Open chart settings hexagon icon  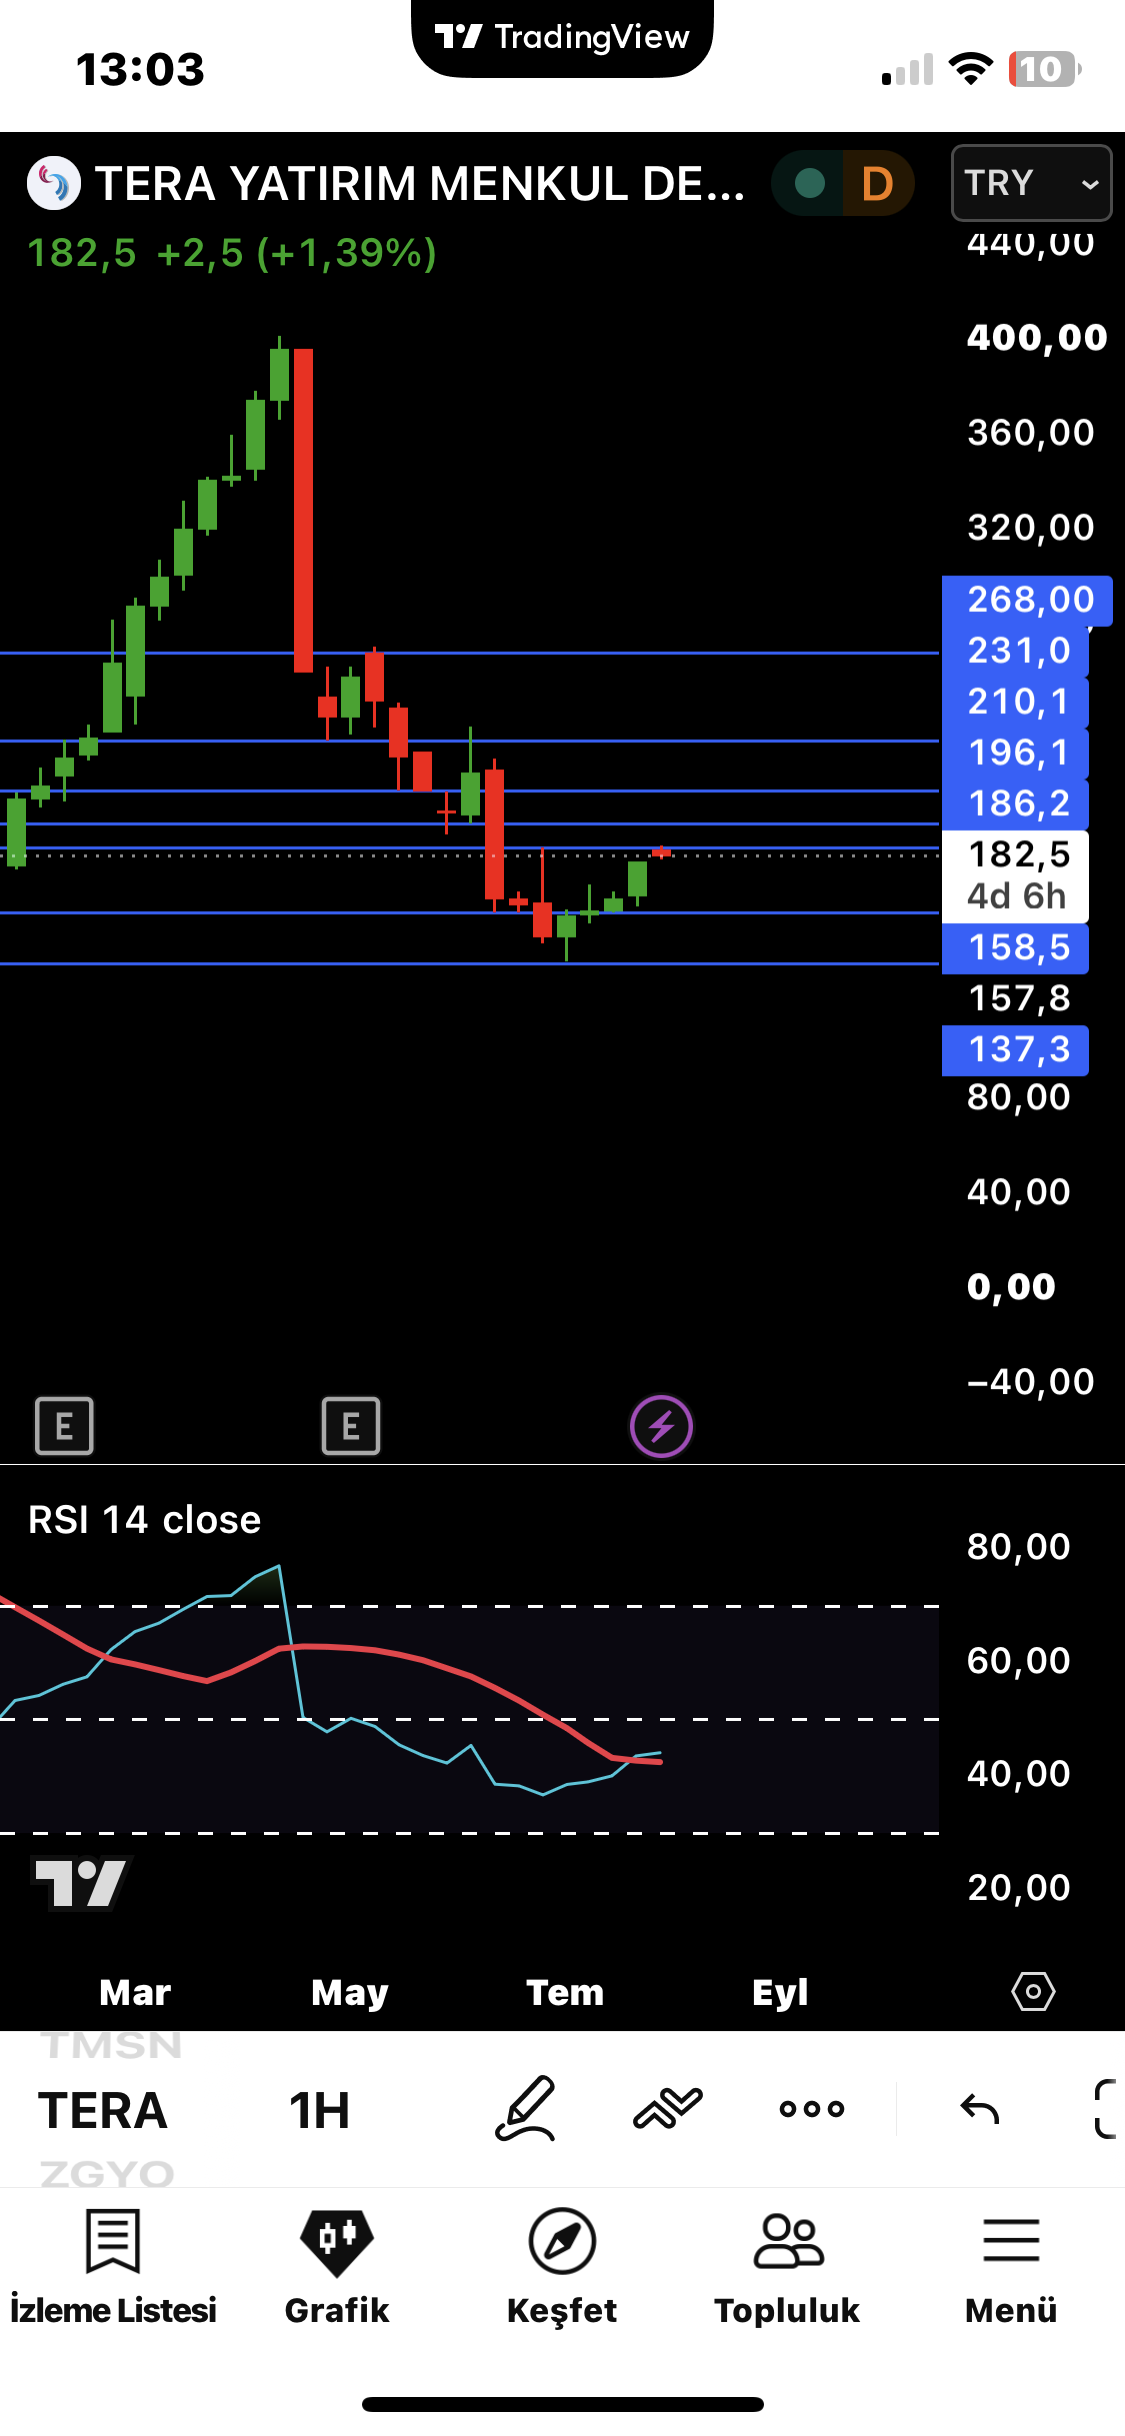1033,1992
